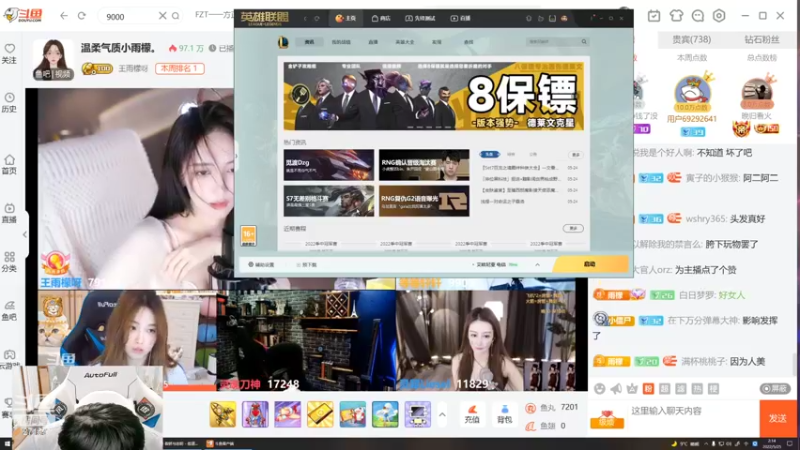Select 资讯 sub-tab in LoL client
Screen dimensions: 800x450
(x=309, y=42)
